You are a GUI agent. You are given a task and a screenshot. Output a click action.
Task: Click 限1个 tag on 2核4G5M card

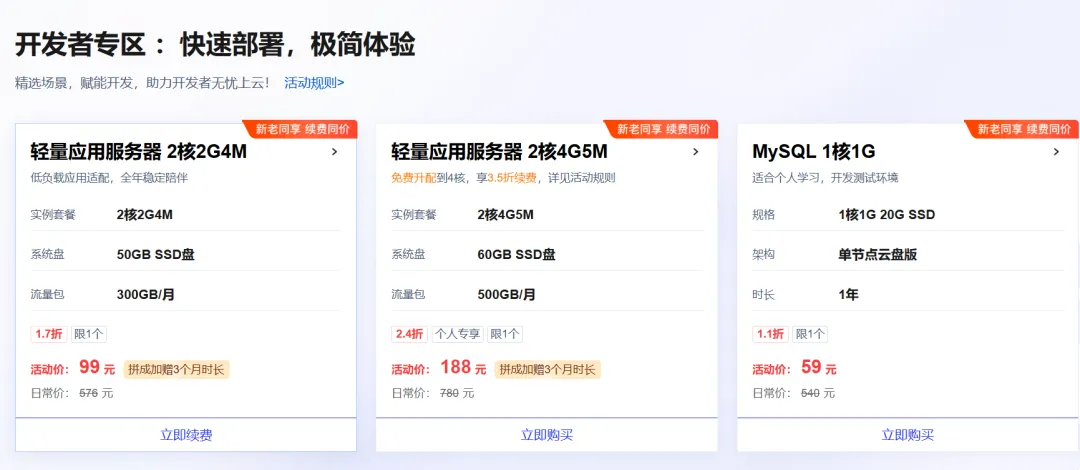pos(505,334)
